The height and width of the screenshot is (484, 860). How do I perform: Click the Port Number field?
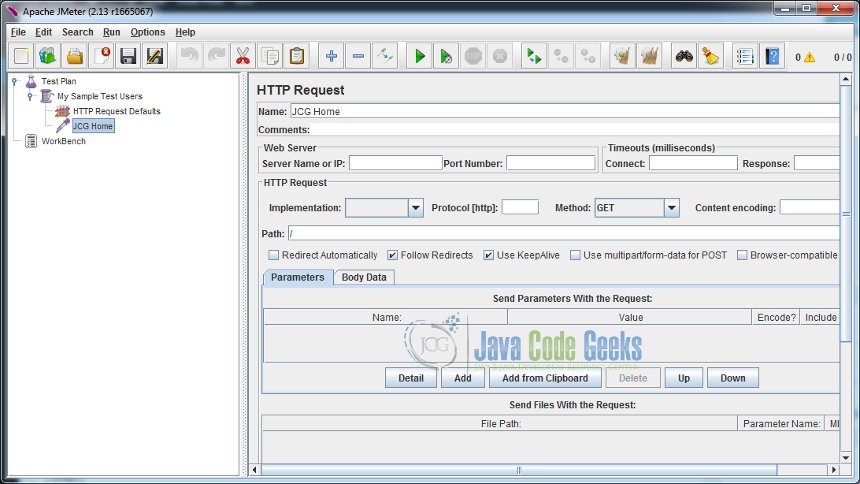(551, 163)
